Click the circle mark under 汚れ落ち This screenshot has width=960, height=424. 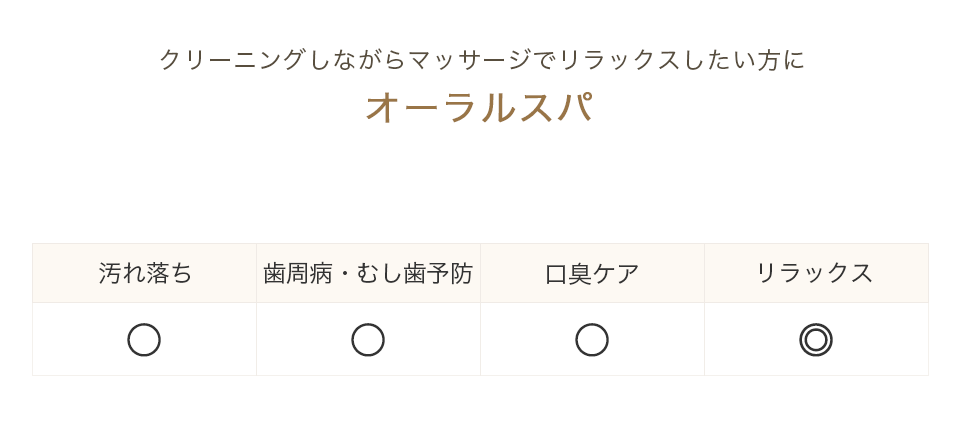coord(144,340)
